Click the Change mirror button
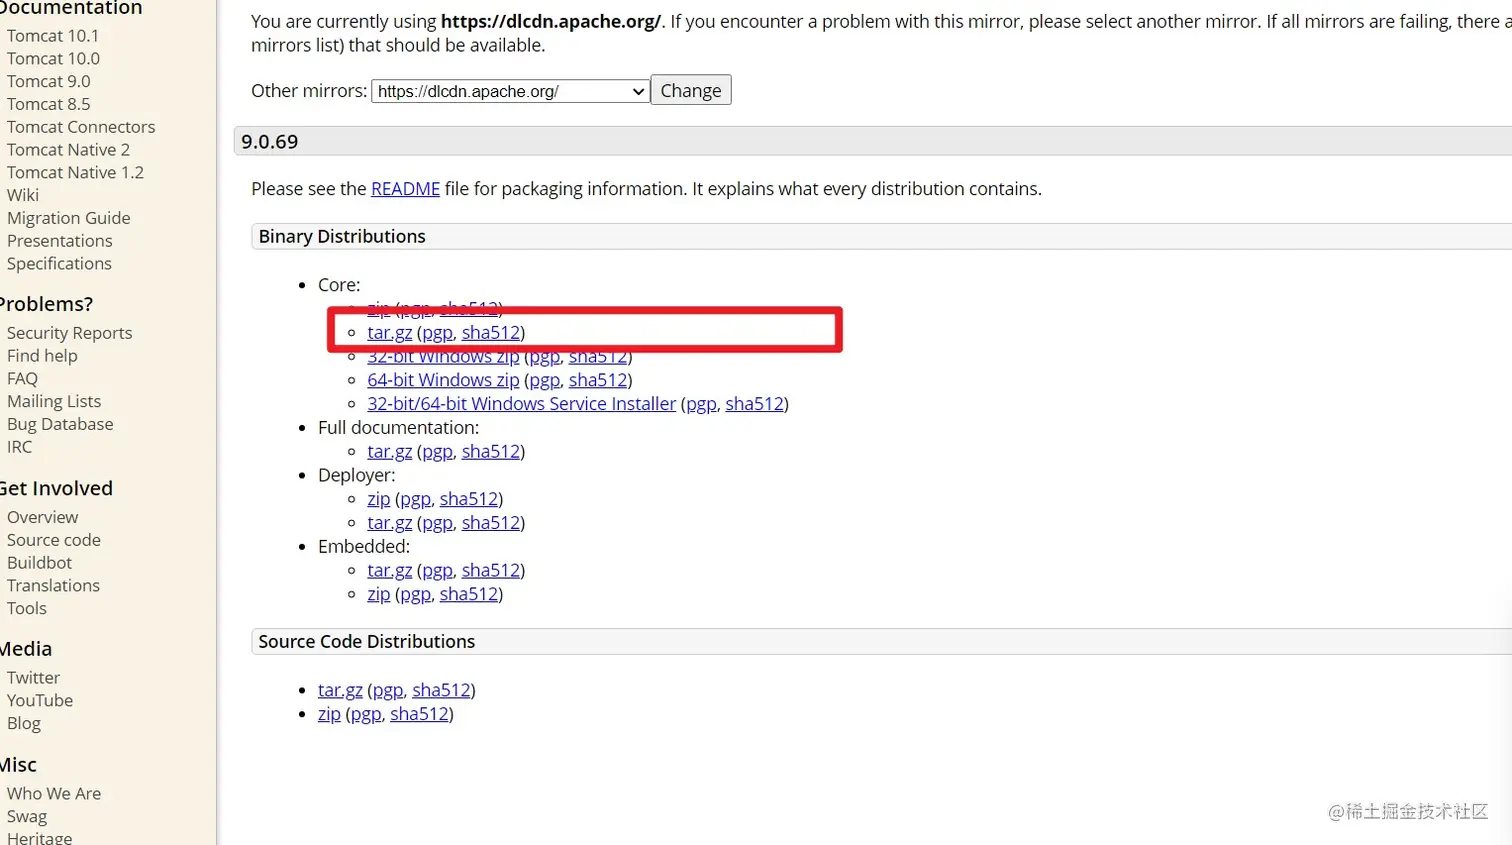 point(691,90)
